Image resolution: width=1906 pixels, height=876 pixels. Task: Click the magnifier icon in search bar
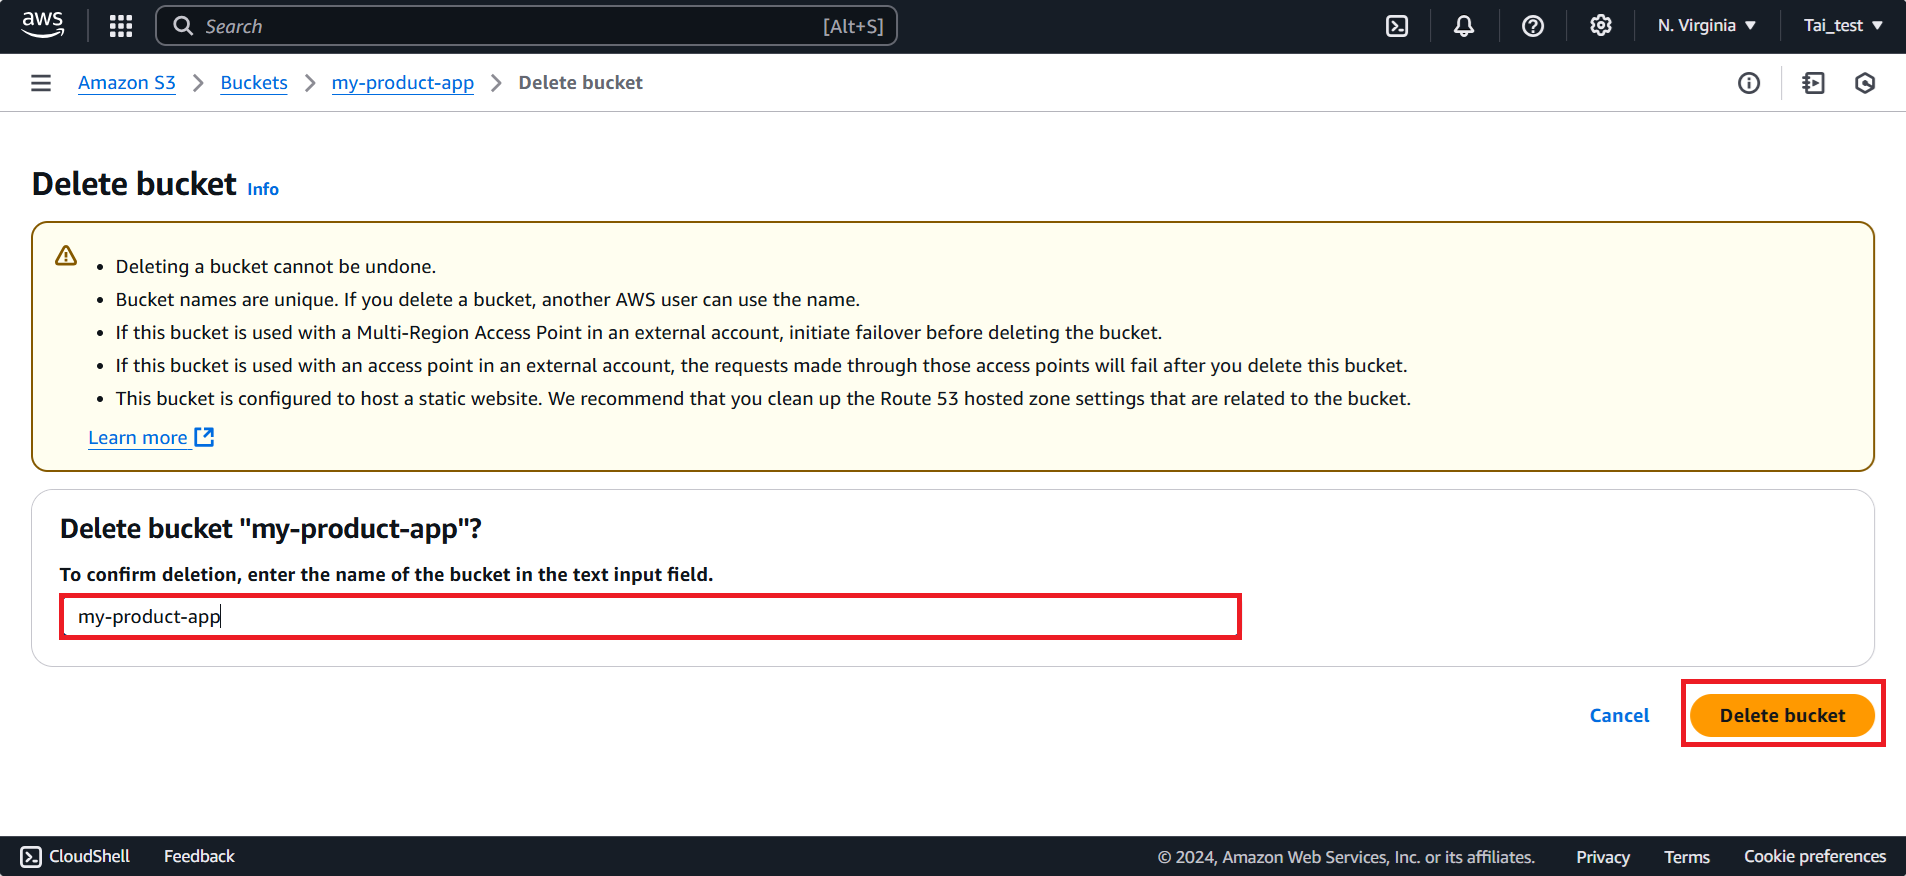183,26
